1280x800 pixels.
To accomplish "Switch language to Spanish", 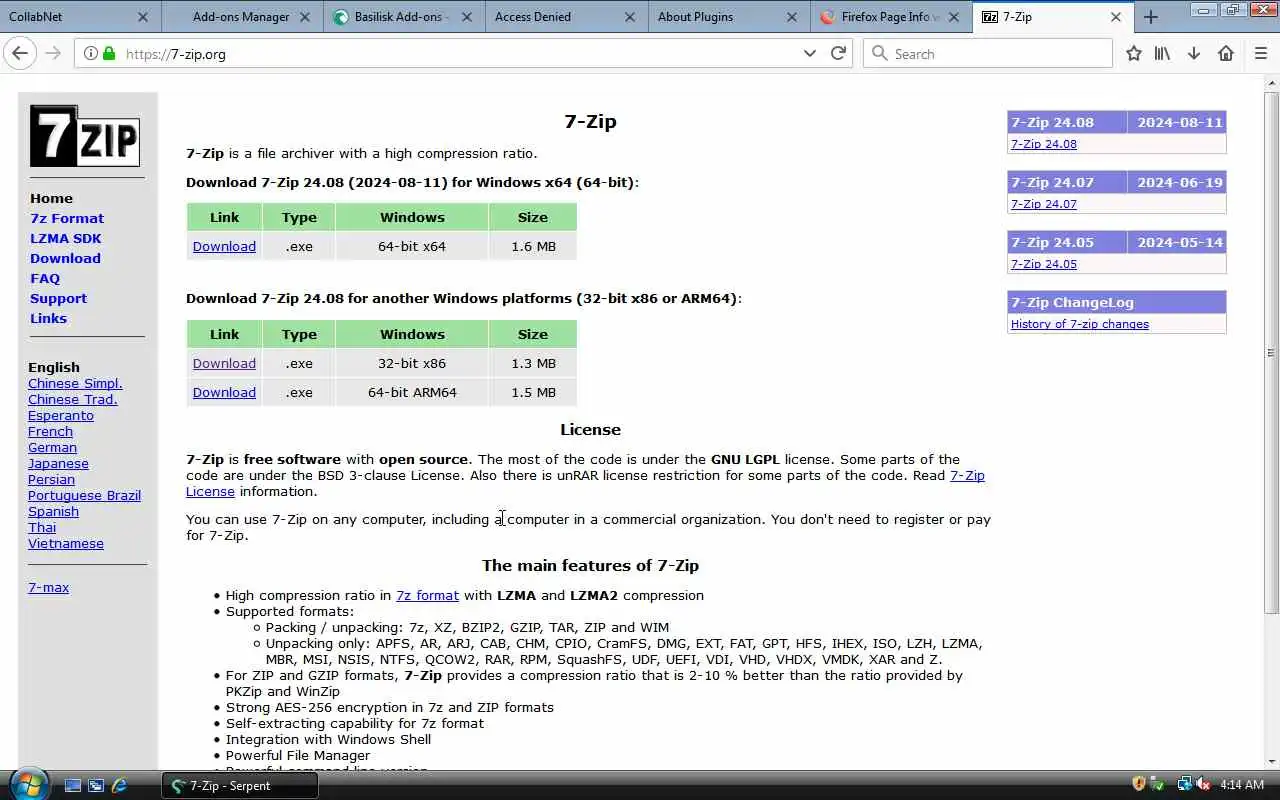I will (x=53, y=511).
